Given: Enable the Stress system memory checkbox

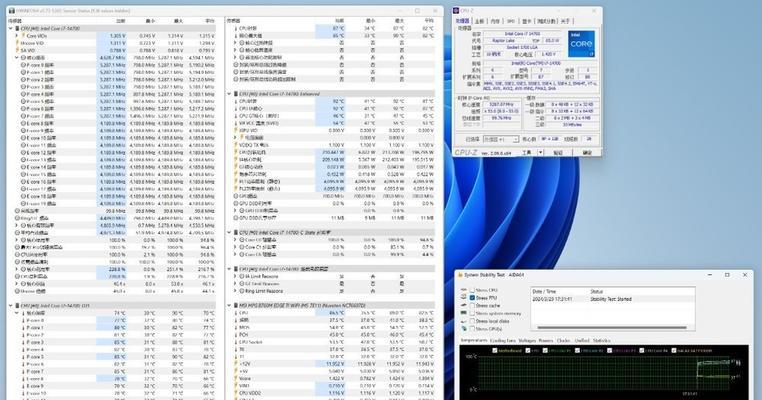Looking at the screenshot, I should coord(472,313).
